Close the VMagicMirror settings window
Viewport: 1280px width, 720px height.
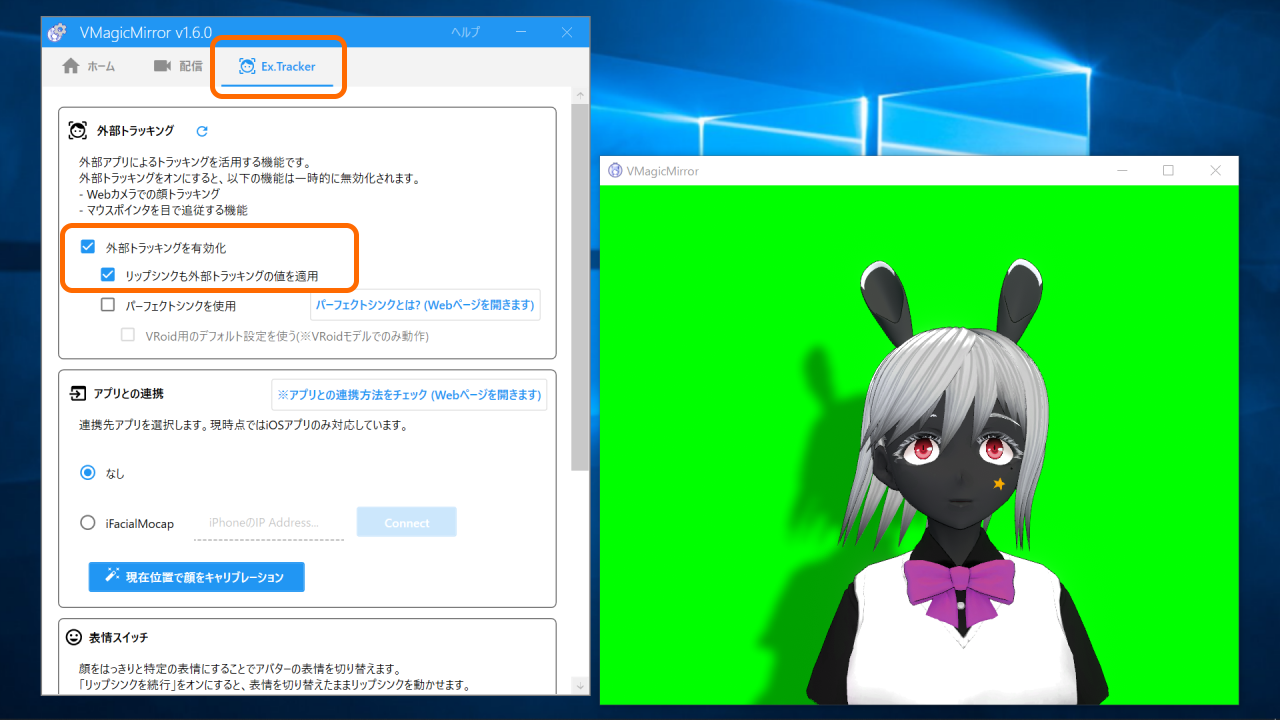pos(567,32)
